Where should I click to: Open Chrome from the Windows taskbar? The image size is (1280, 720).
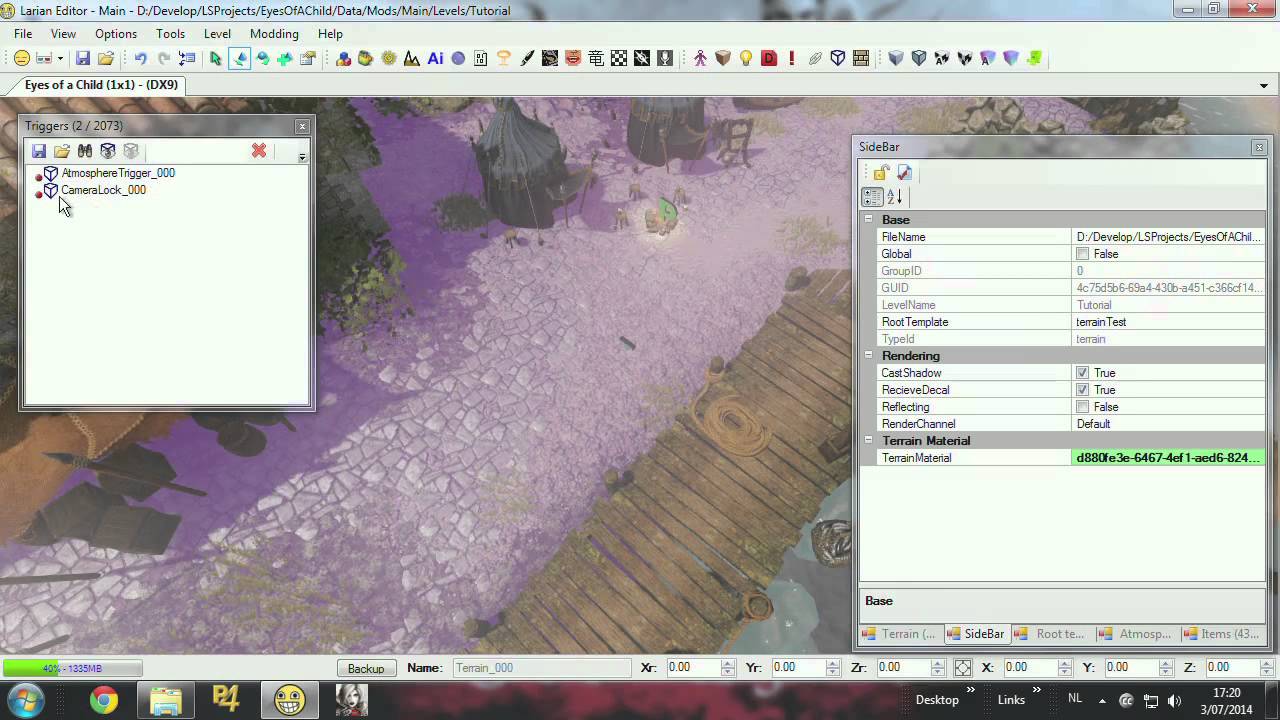click(103, 700)
